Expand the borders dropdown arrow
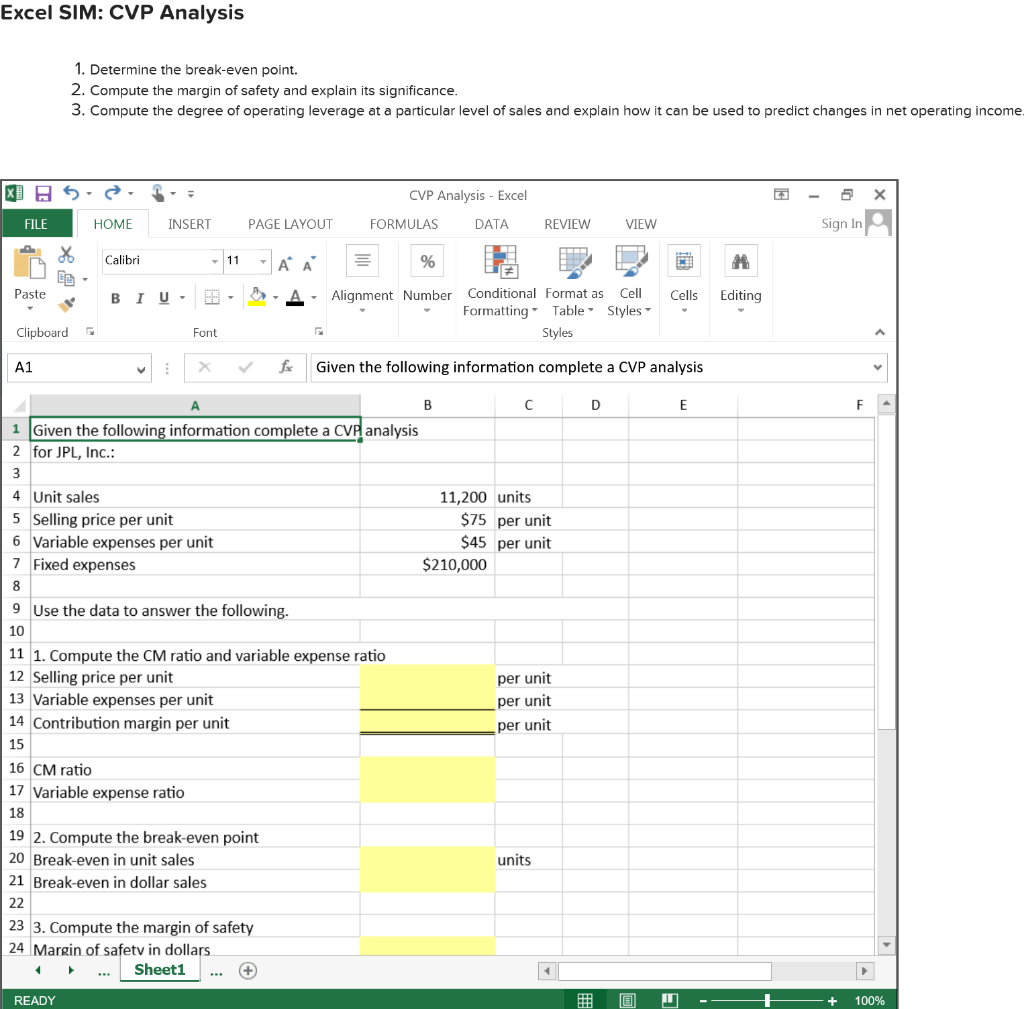The width and height of the screenshot is (1024, 1009). pos(231,298)
